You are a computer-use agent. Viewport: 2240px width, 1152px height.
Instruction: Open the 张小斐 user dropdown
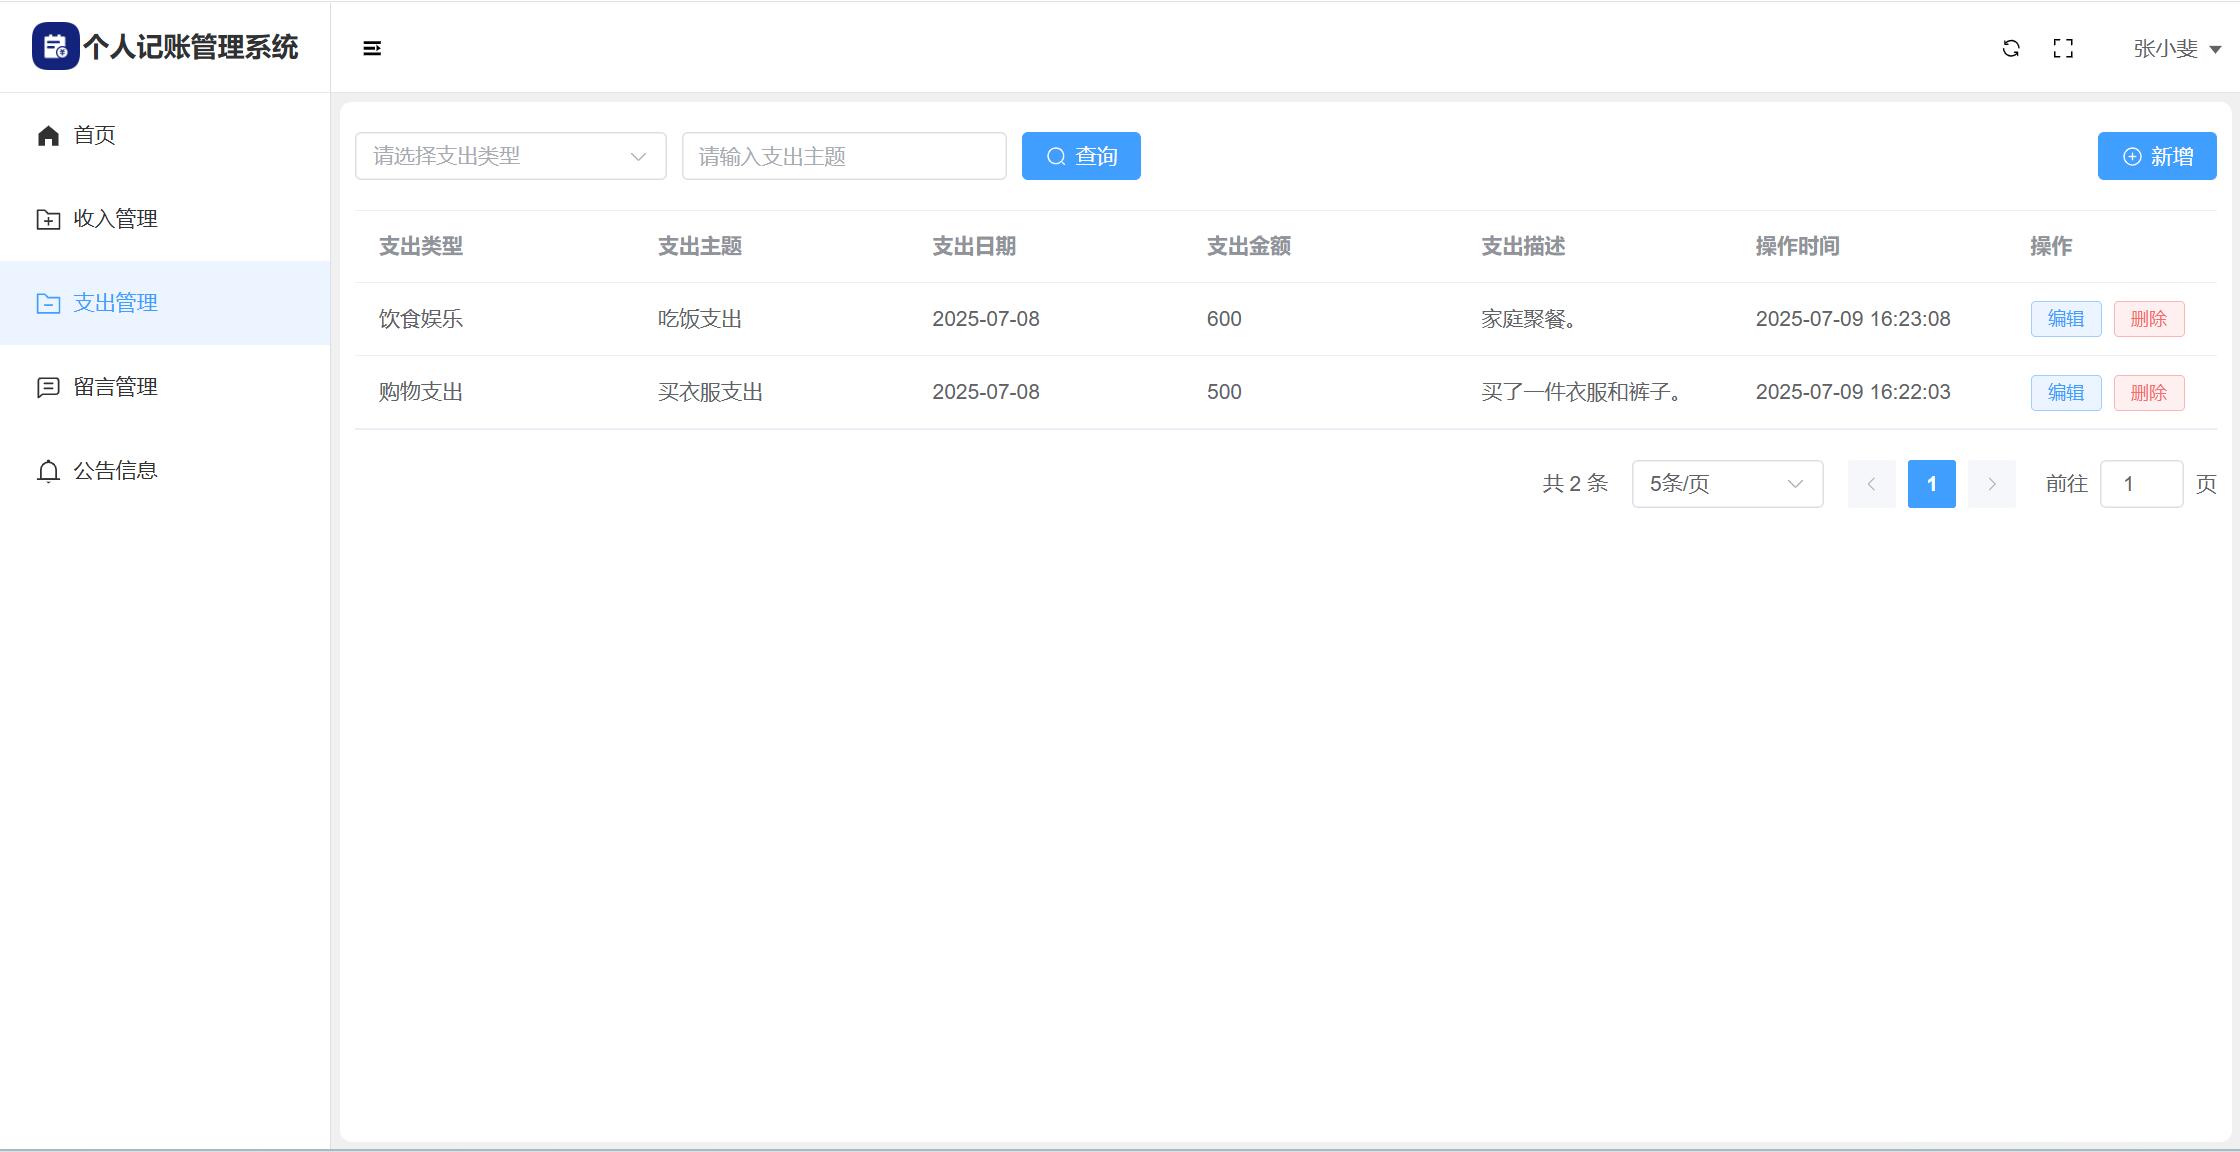[x=2176, y=48]
